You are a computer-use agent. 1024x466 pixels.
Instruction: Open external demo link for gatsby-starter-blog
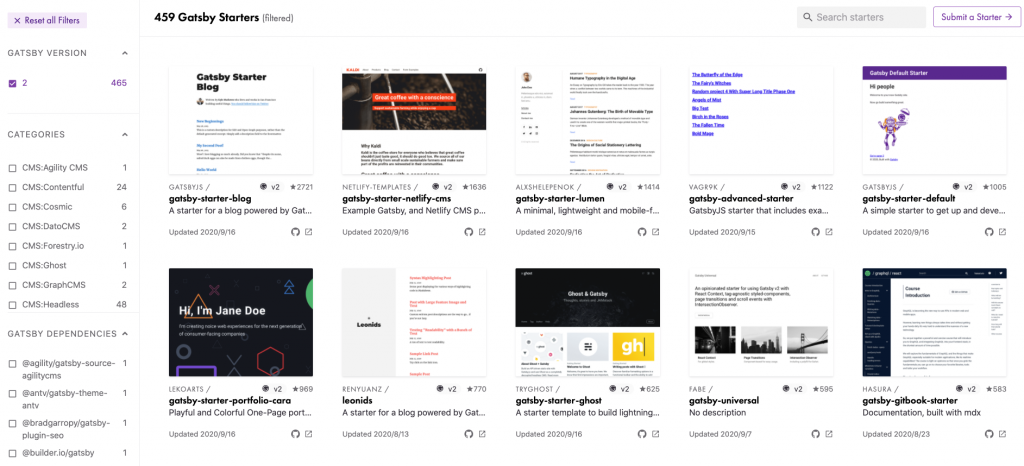pos(309,232)
